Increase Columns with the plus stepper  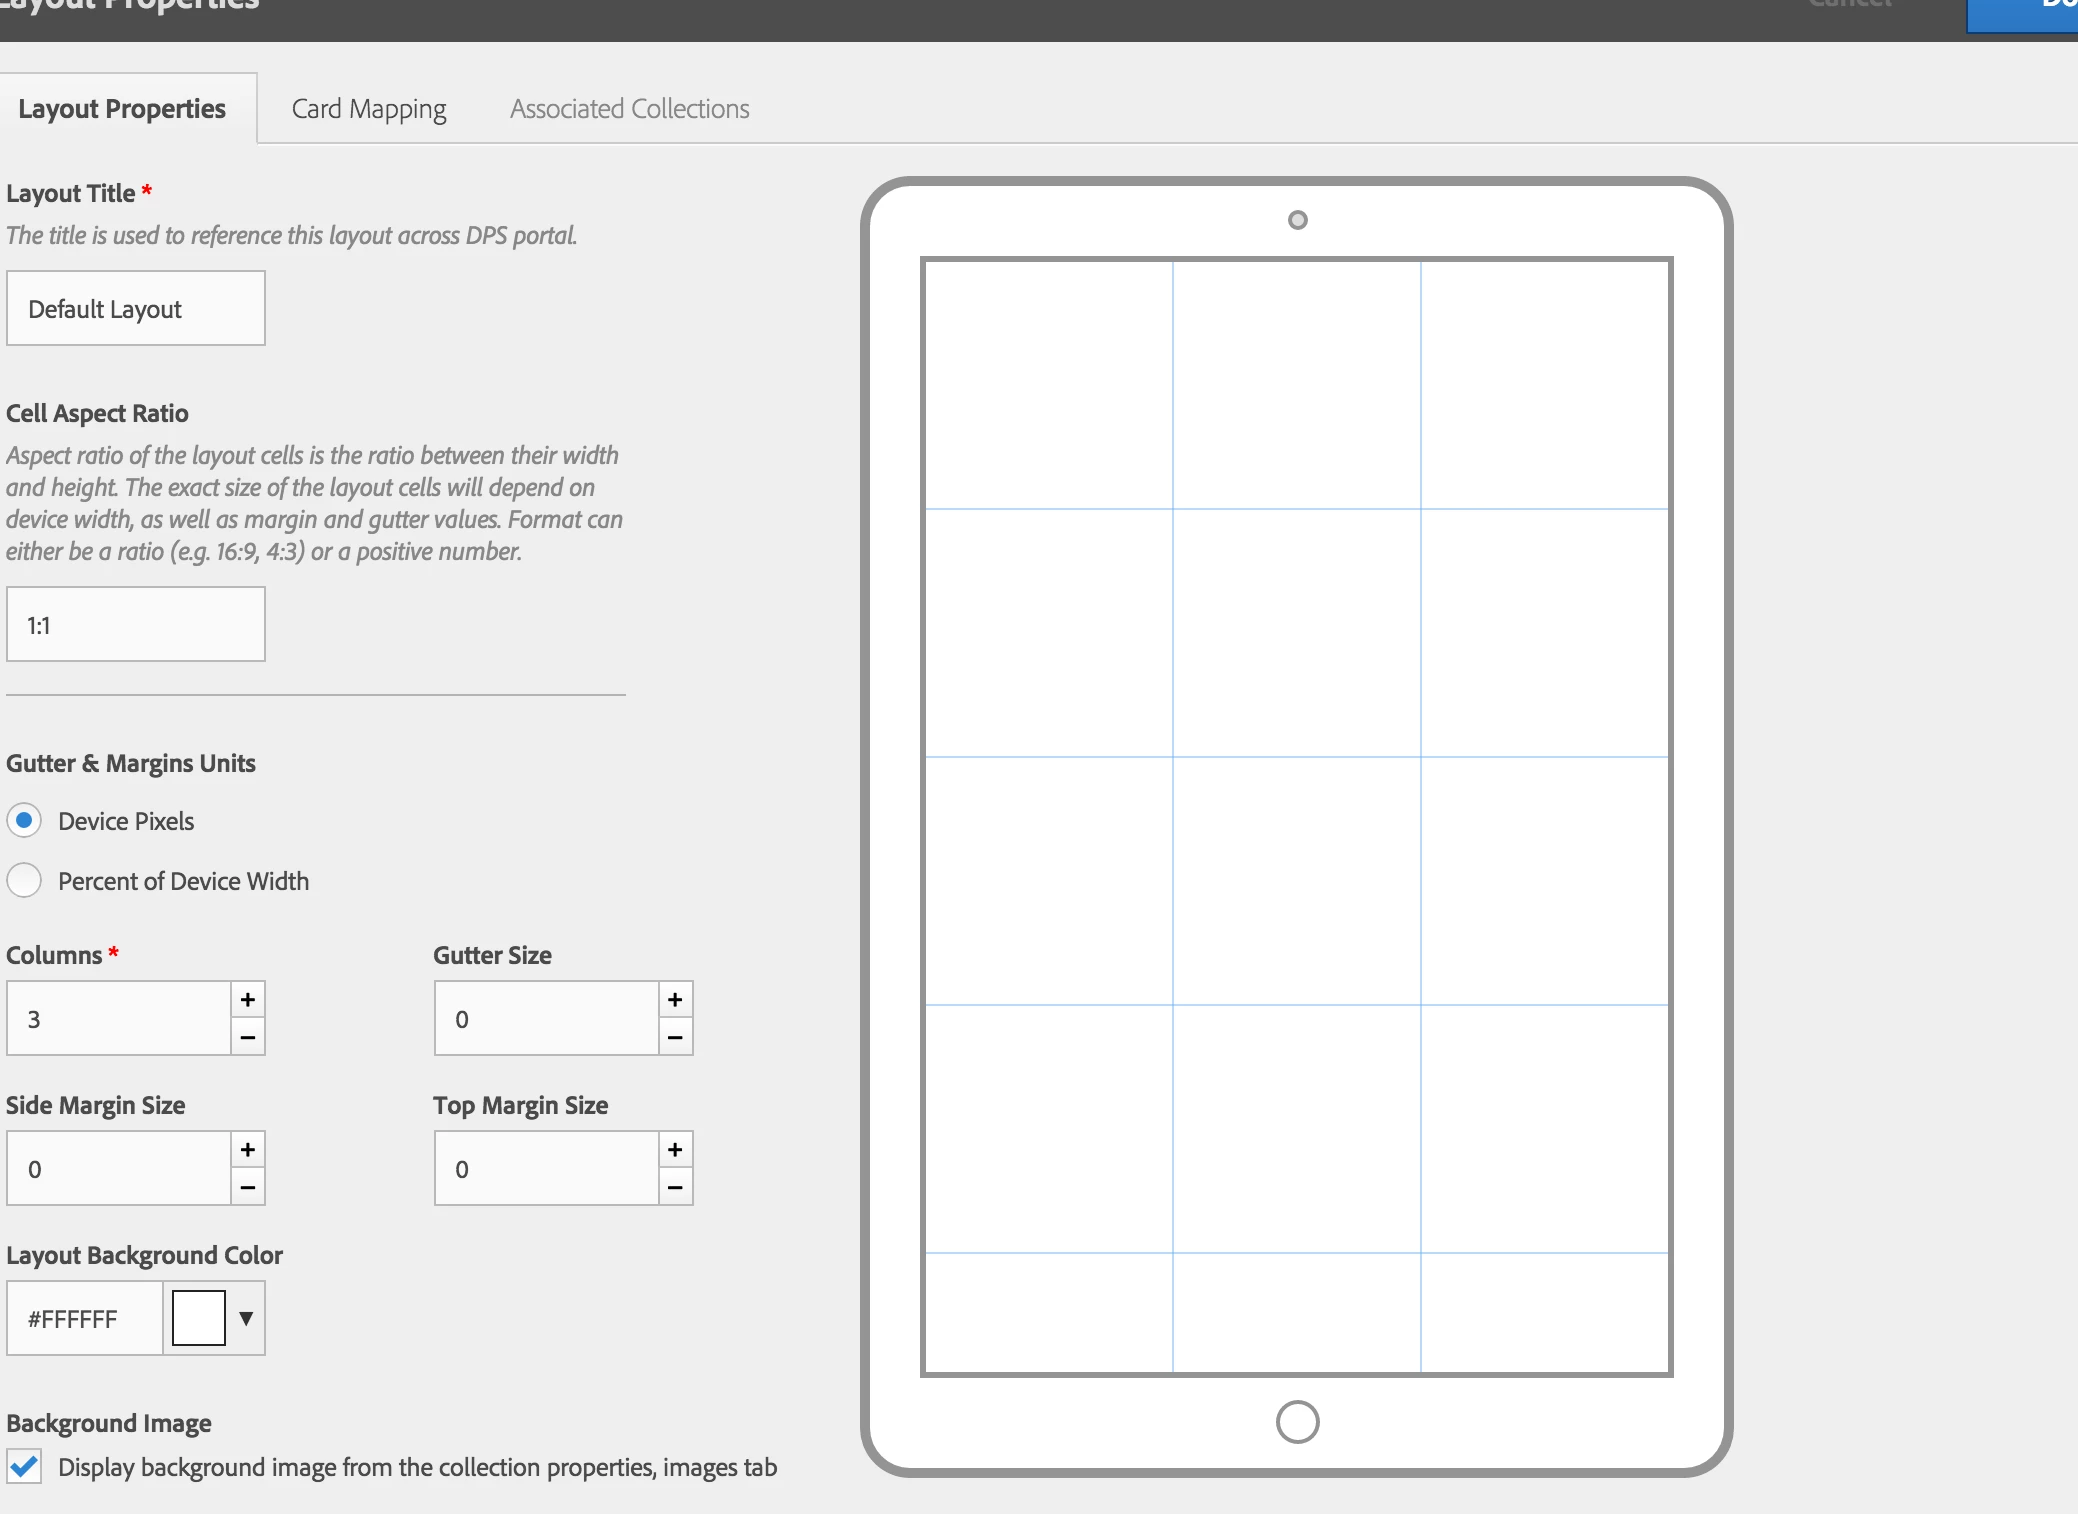coord(248,999)
